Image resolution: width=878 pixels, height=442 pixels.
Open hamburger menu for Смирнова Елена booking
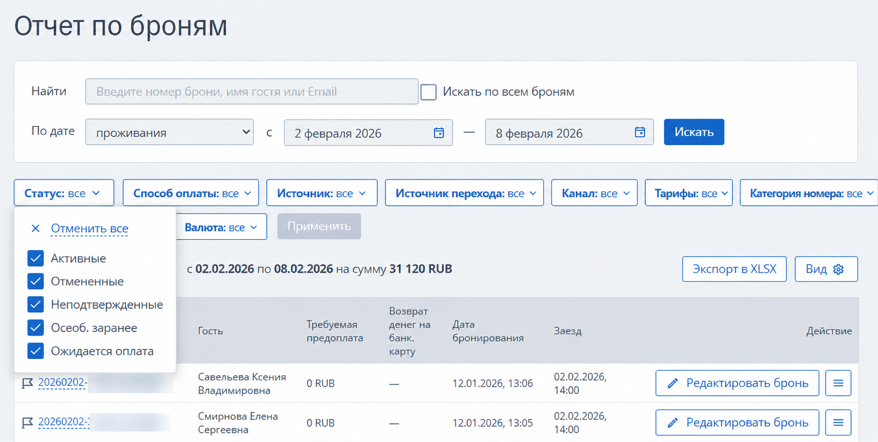click(x=838, y=422)
